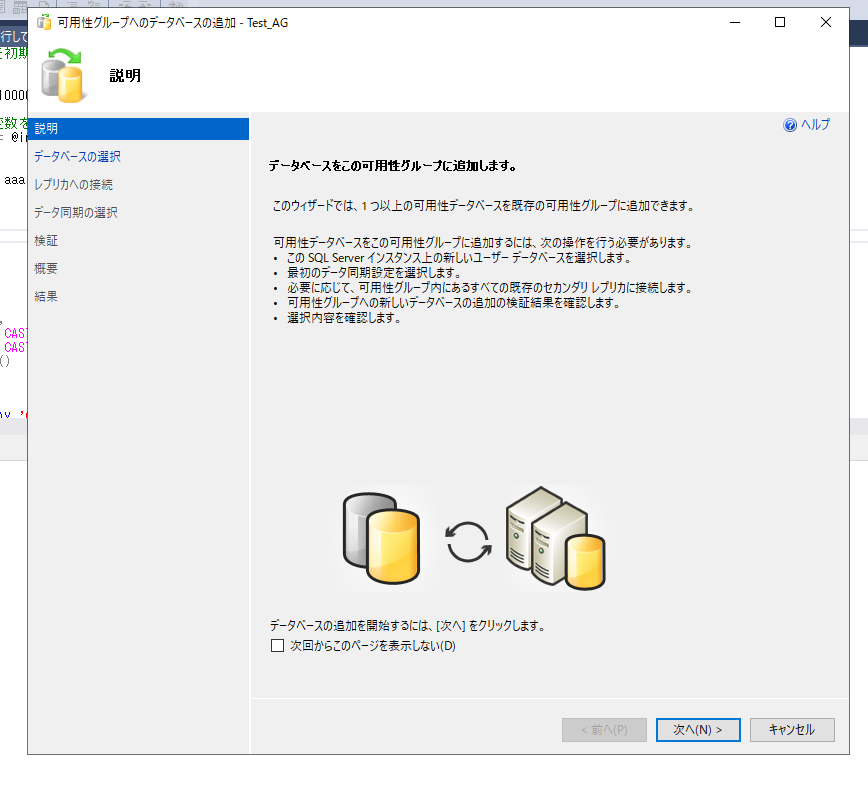Click the disabled < 前へ(P) button
Screen dimensions: 868x785
604,730
